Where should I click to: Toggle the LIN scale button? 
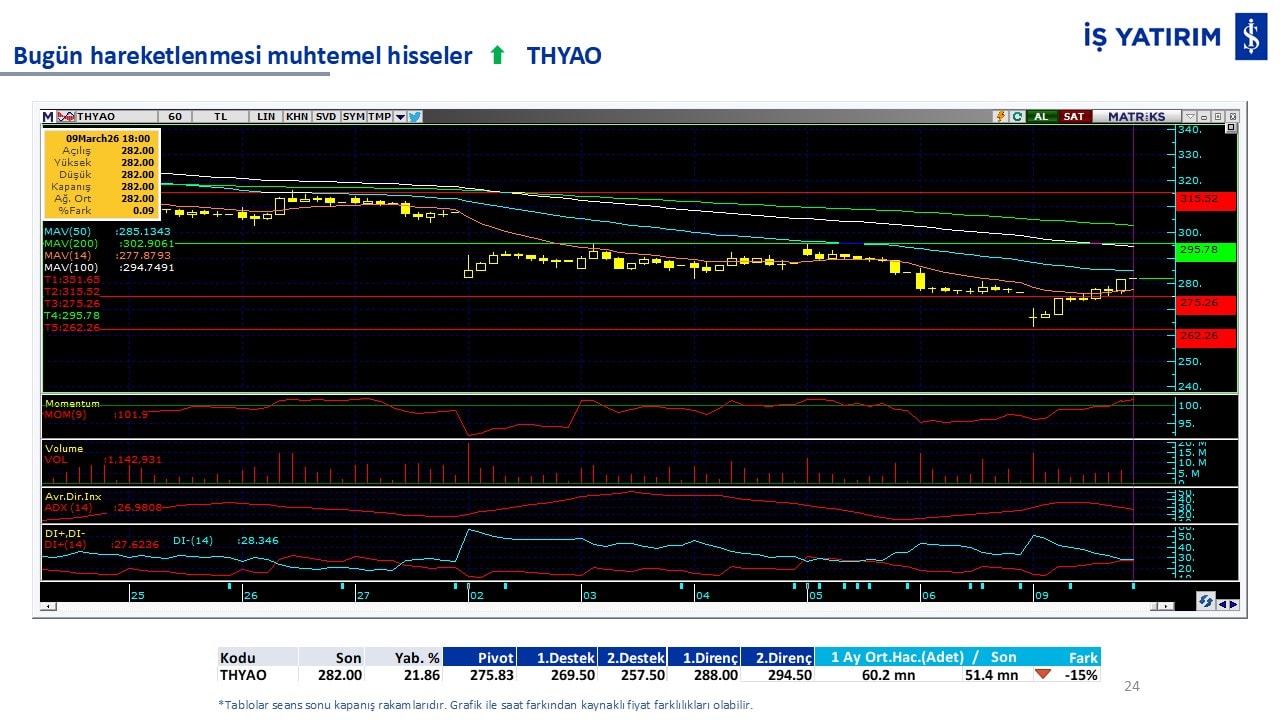pyautogui.click(x=265, y=117)
